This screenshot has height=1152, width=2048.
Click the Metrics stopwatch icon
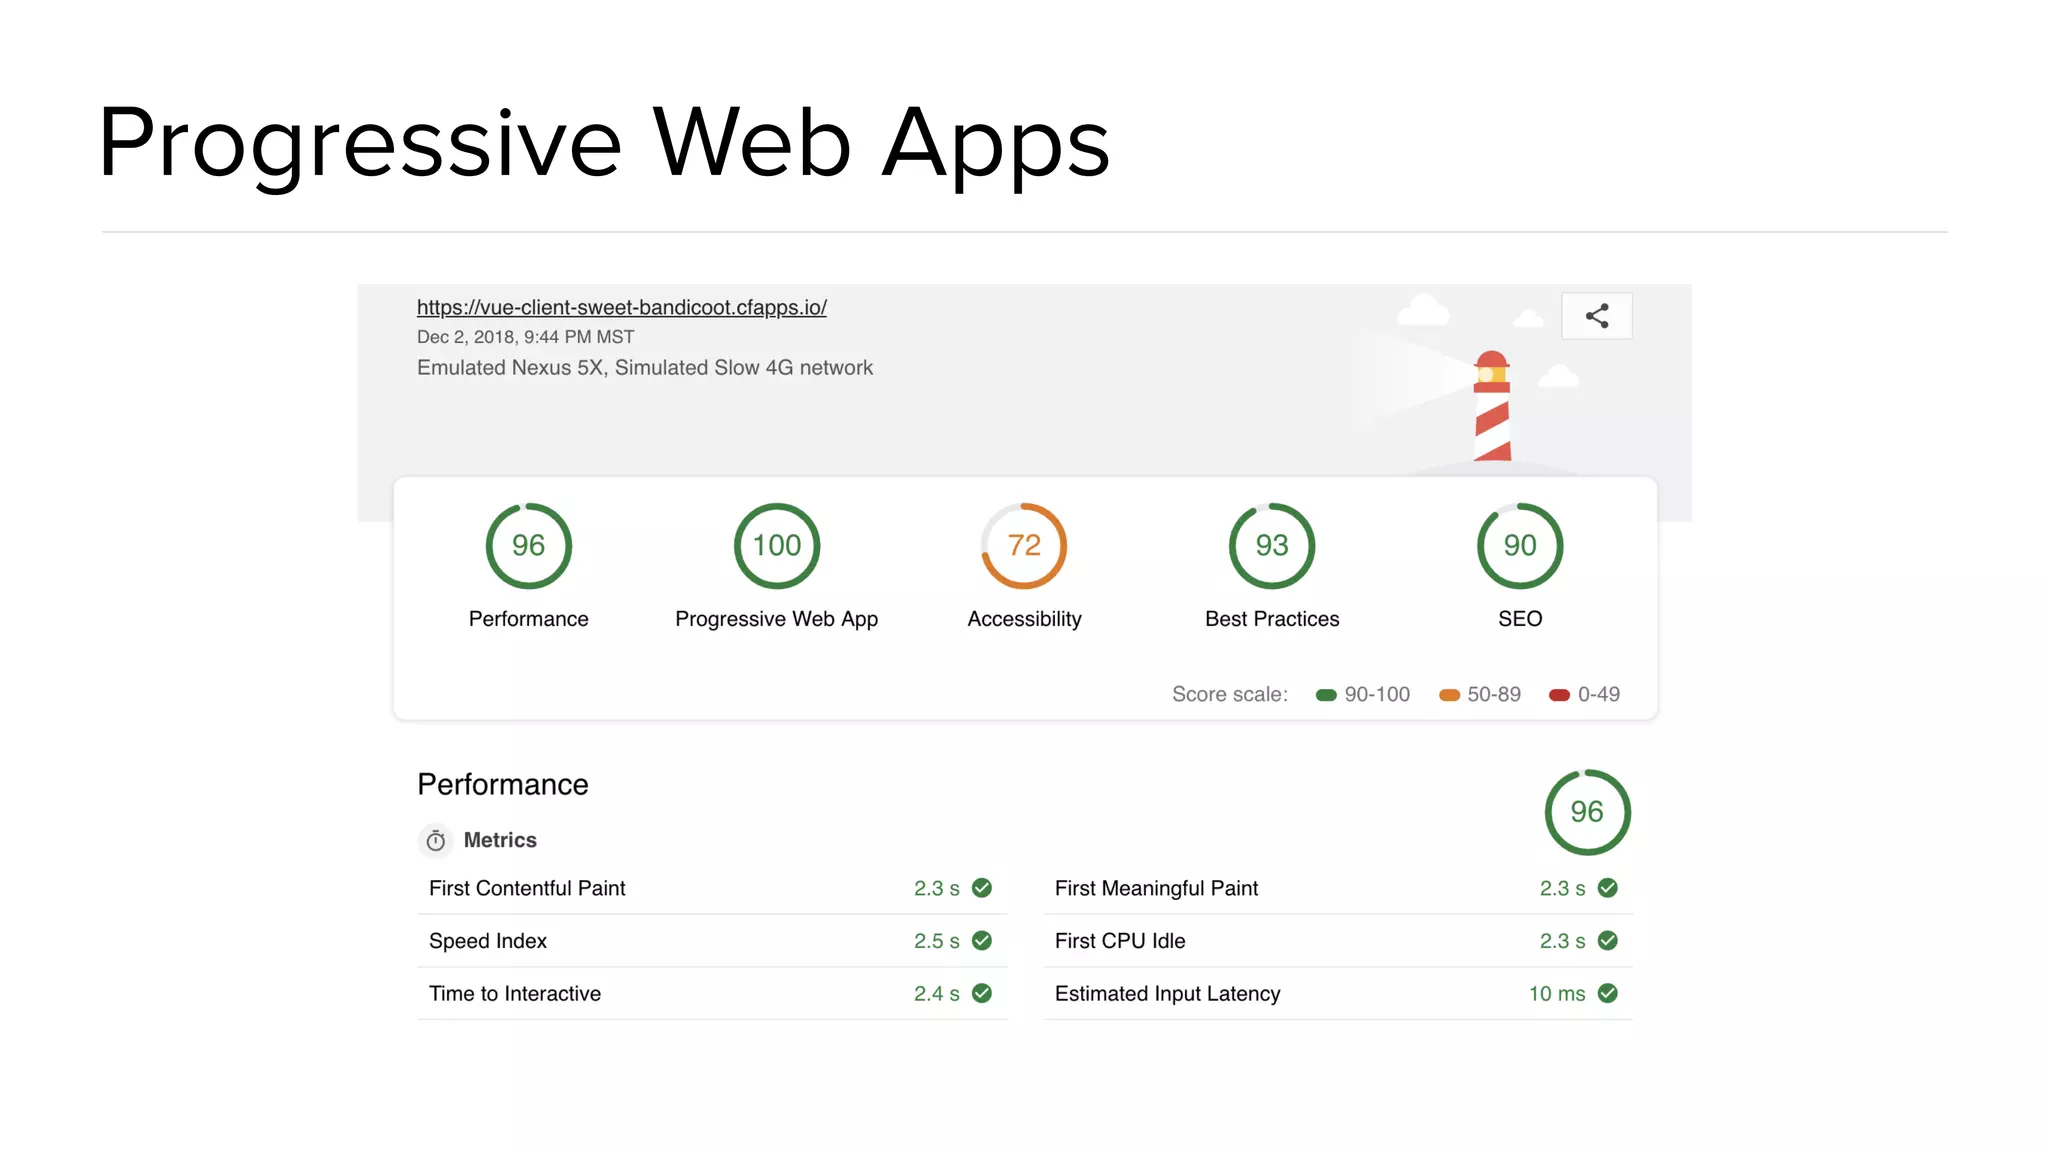(x=436, y=841)
